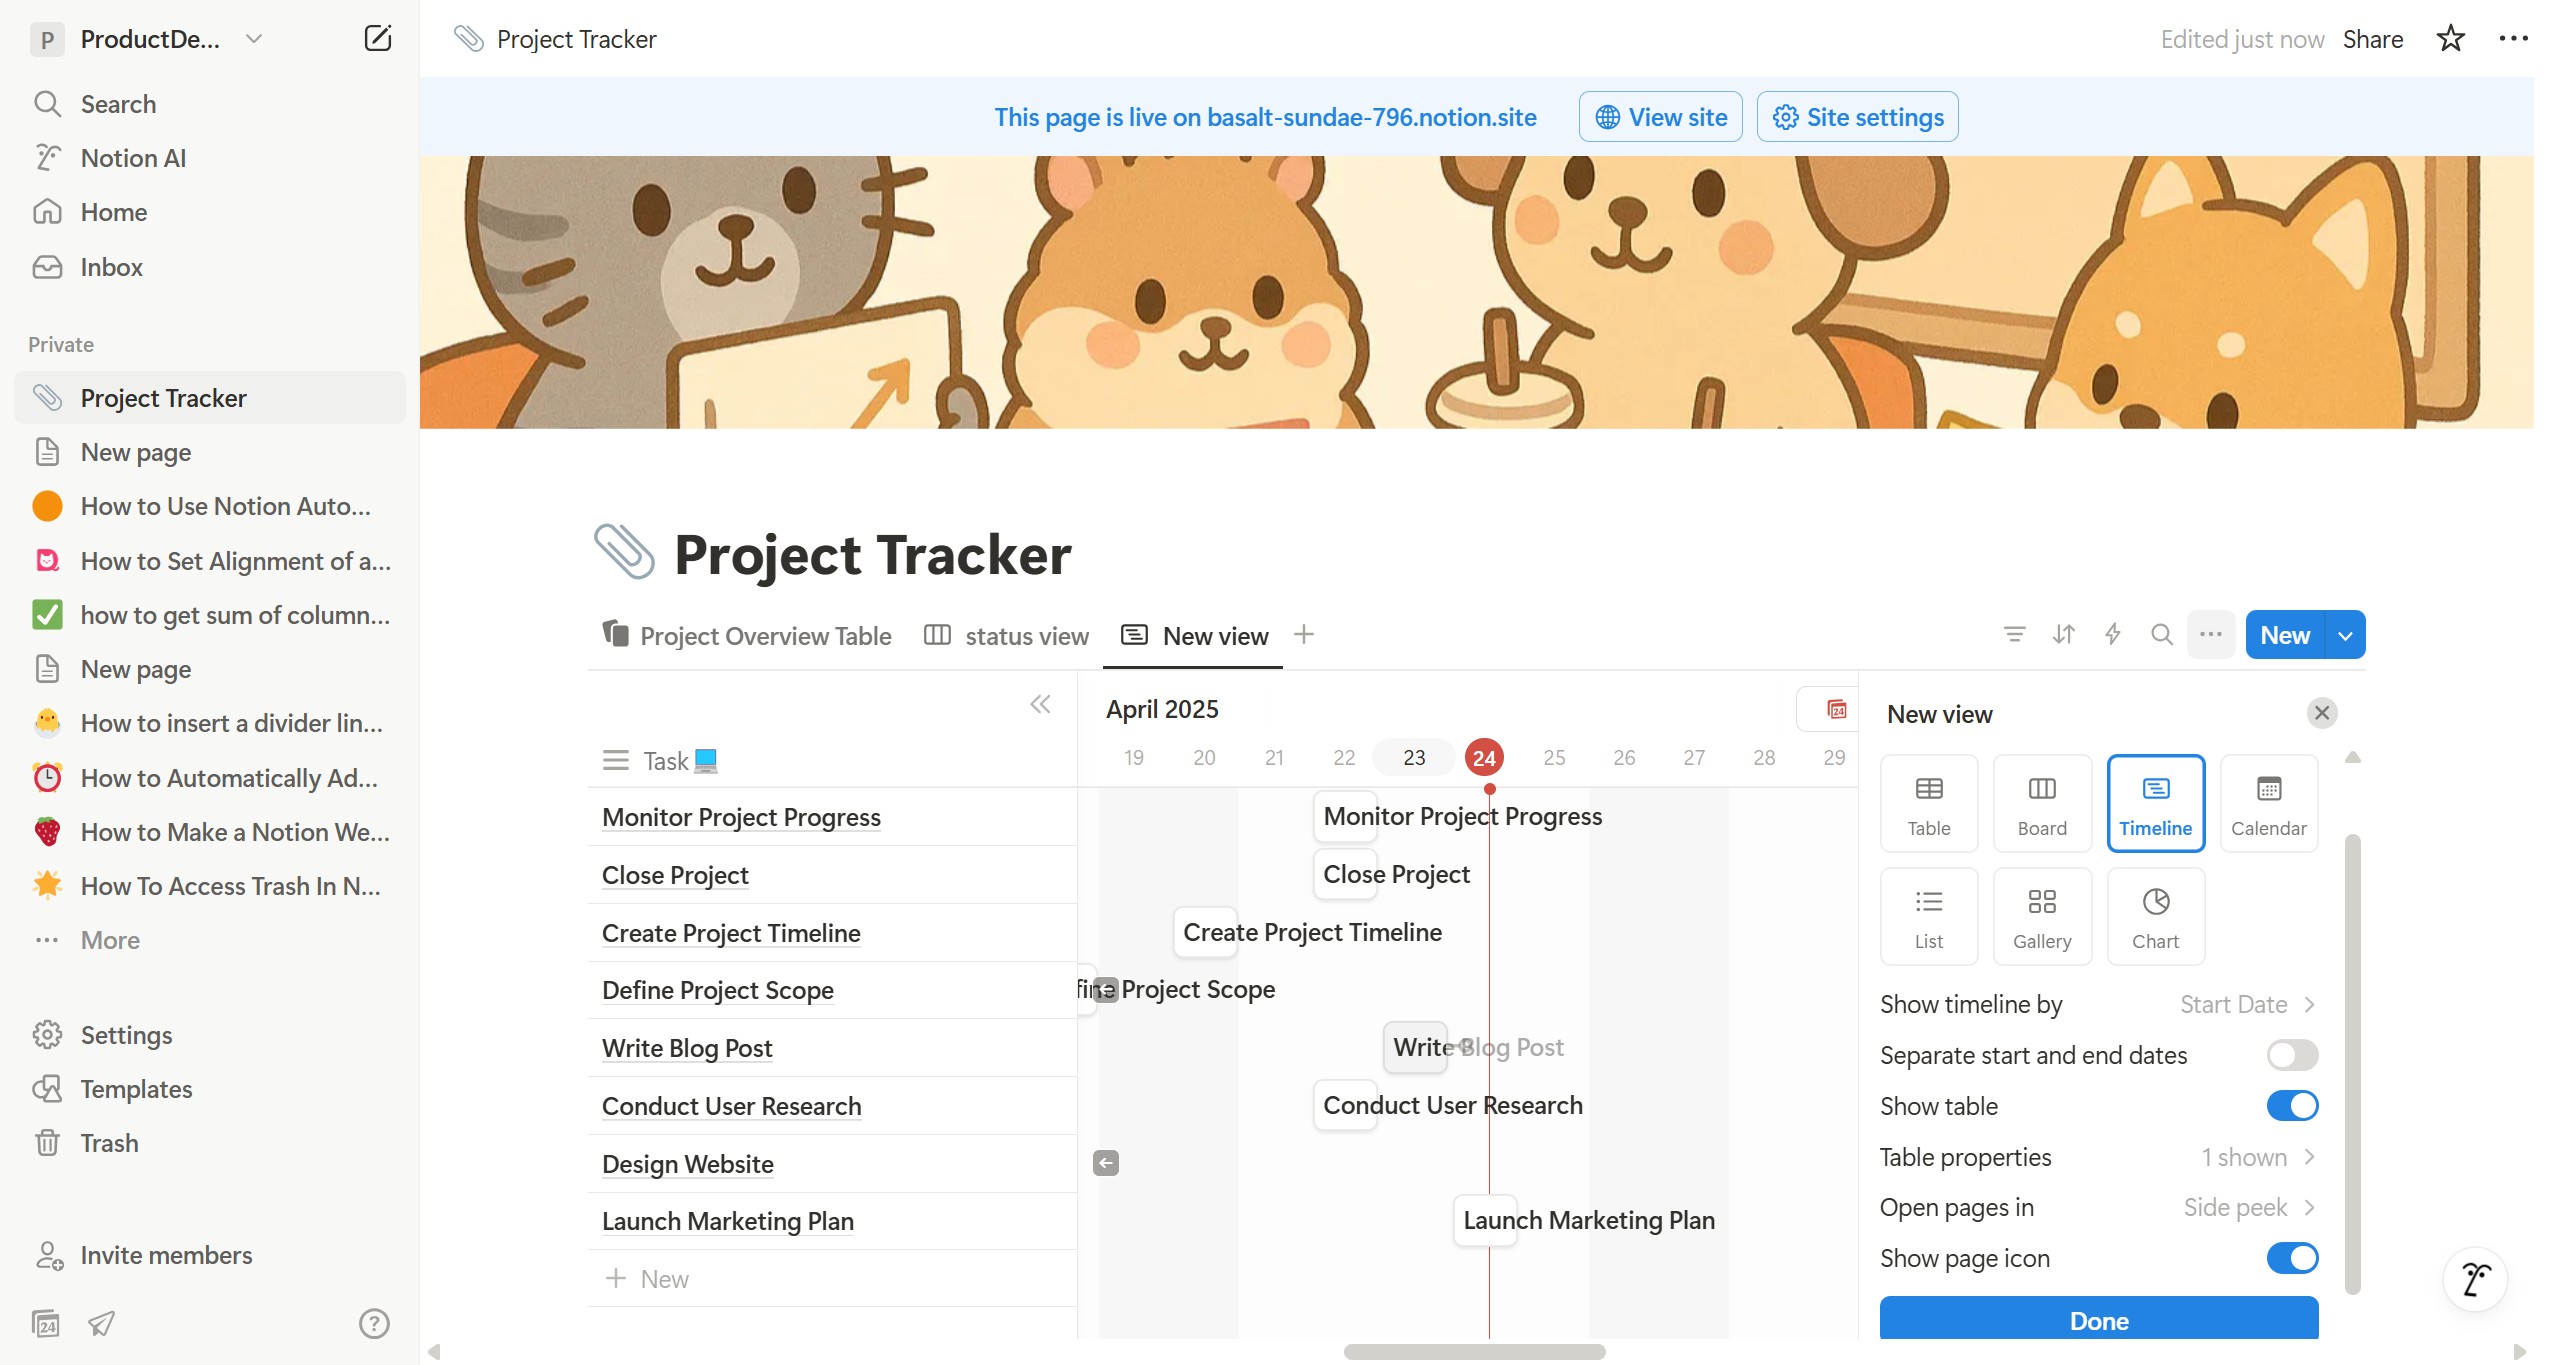
Task: Open page options three-dot menu
Action: (x=2512, y=39)
